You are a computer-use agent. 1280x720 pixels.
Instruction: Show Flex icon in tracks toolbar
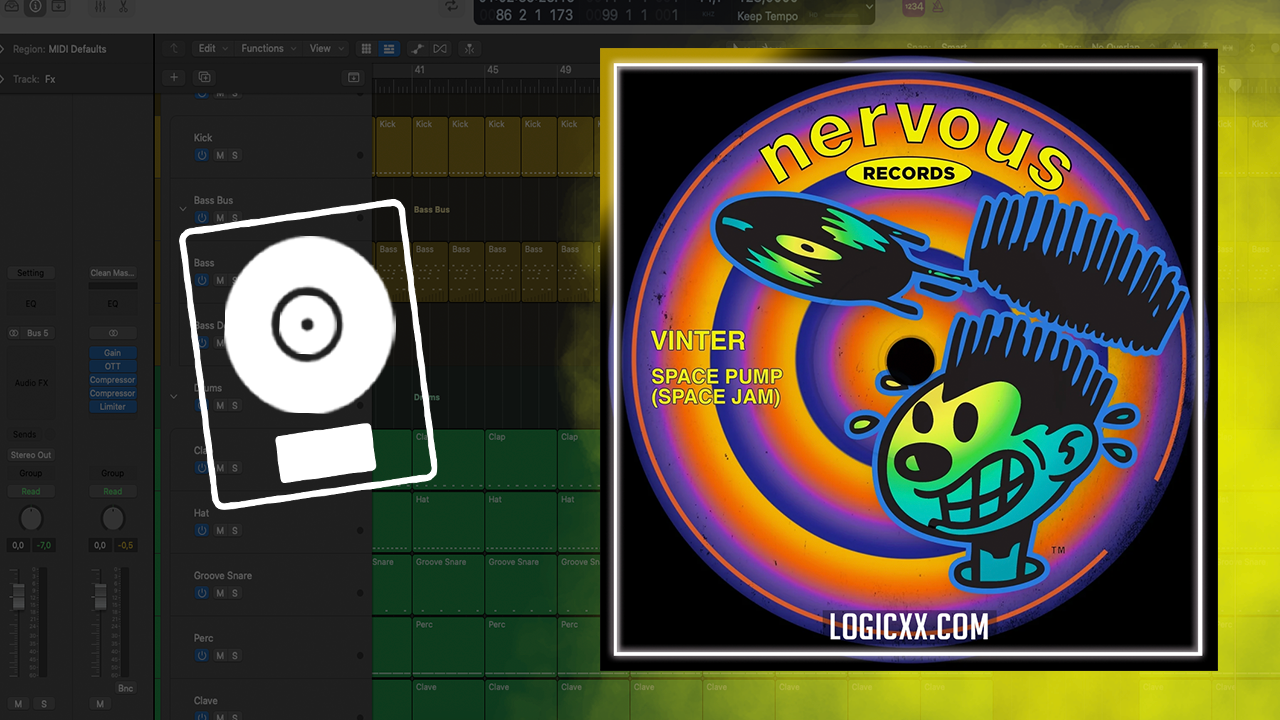[440, 48]
